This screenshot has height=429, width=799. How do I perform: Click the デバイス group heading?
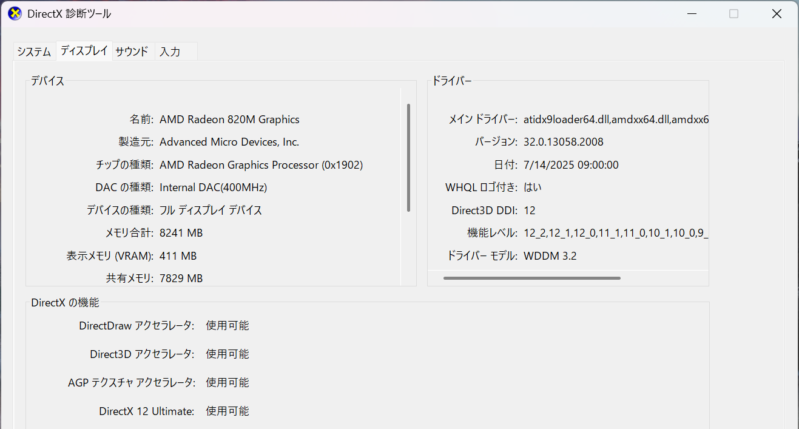[x=47, y=81]
